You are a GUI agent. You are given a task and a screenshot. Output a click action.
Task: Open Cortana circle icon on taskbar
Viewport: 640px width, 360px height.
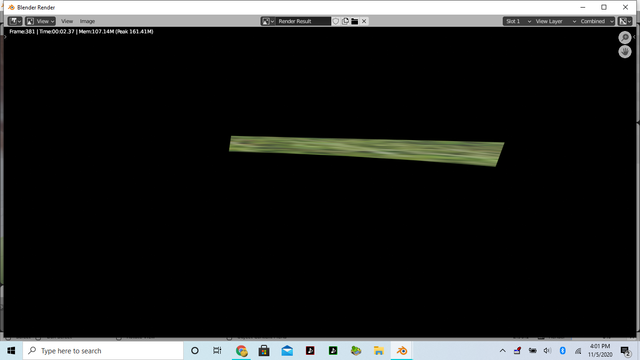click(x=195, y=351)
